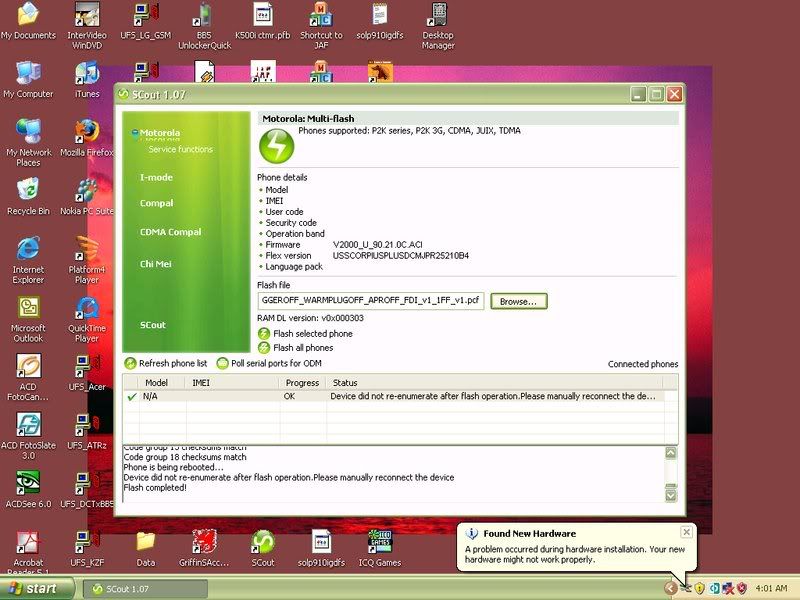The height and width of the screenshot is (600, 800).
Task: Select the ACD FotoSlate 3.0 icon
Action: 28,436
